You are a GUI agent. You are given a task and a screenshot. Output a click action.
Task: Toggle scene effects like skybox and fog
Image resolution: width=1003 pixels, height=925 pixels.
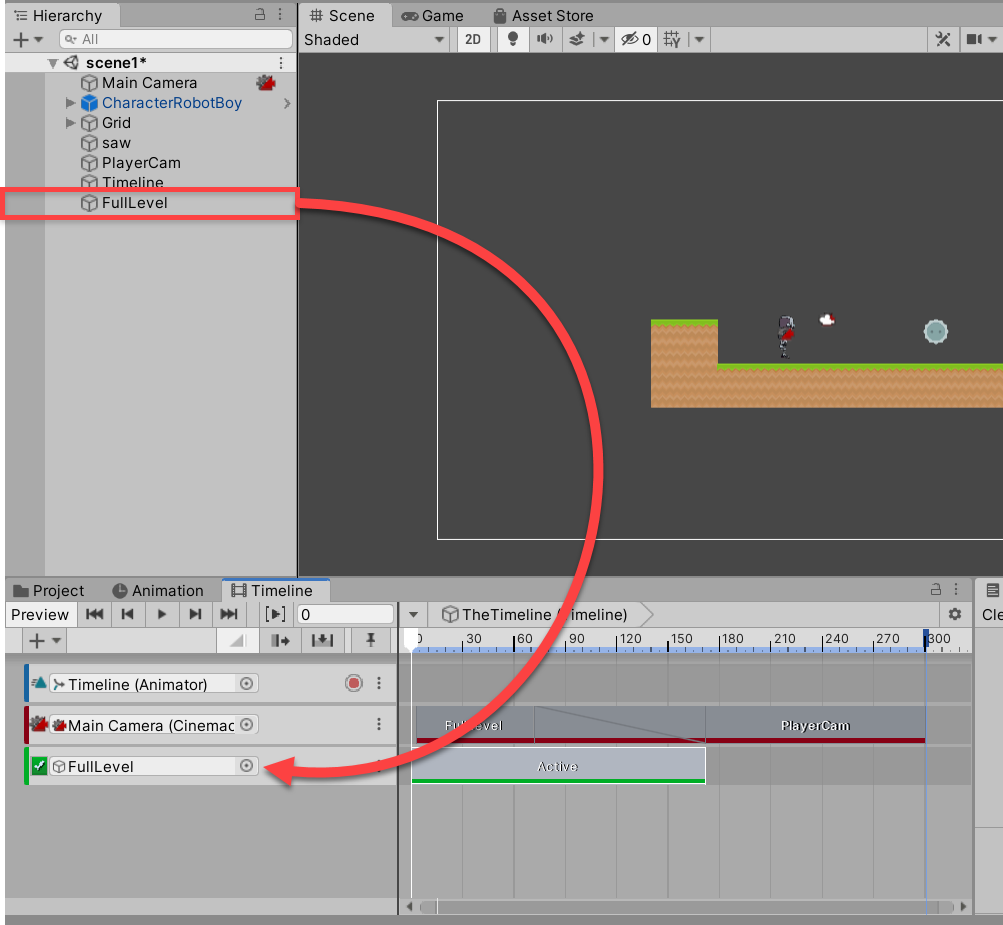(x=576, y=40)
